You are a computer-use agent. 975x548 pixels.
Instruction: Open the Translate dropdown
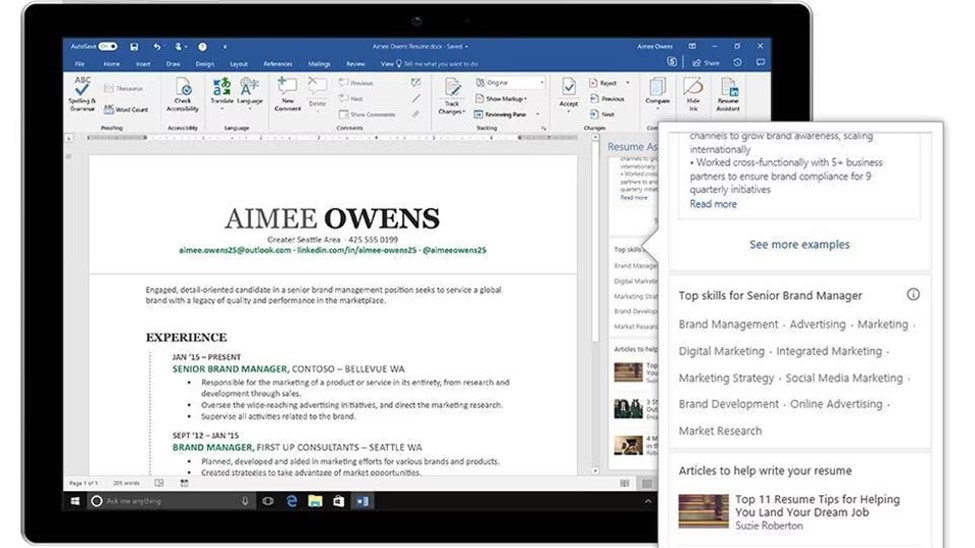coord(221,93)
